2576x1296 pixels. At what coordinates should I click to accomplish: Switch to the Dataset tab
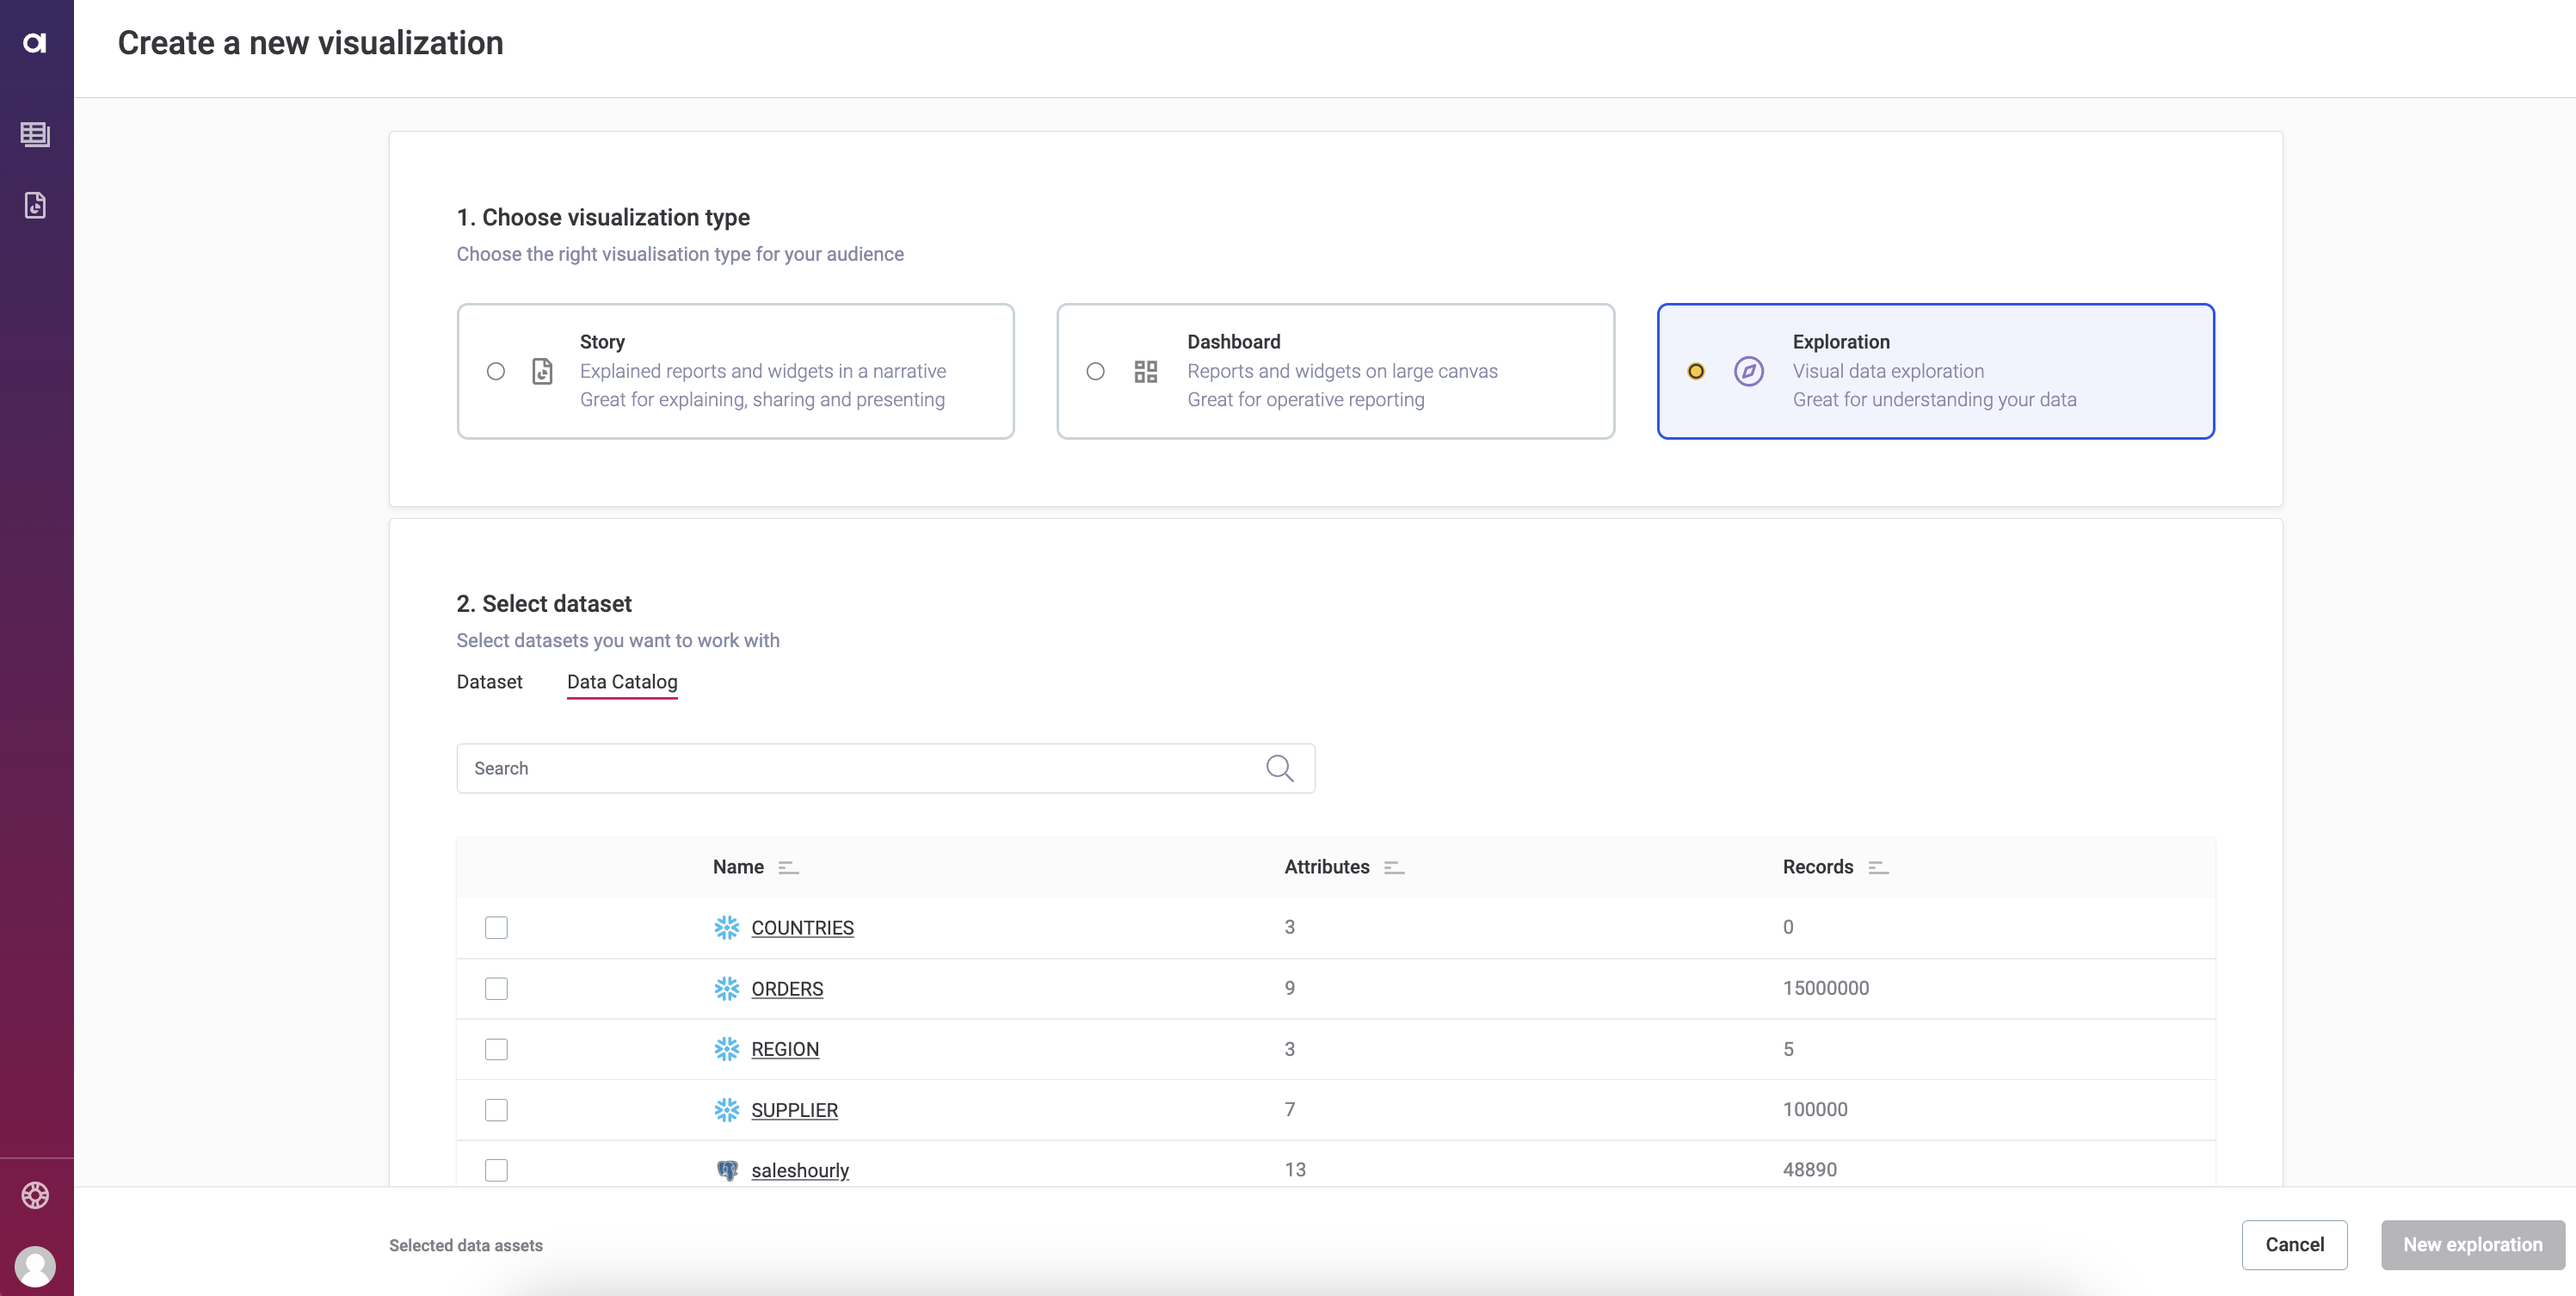[x=489, y=682]
